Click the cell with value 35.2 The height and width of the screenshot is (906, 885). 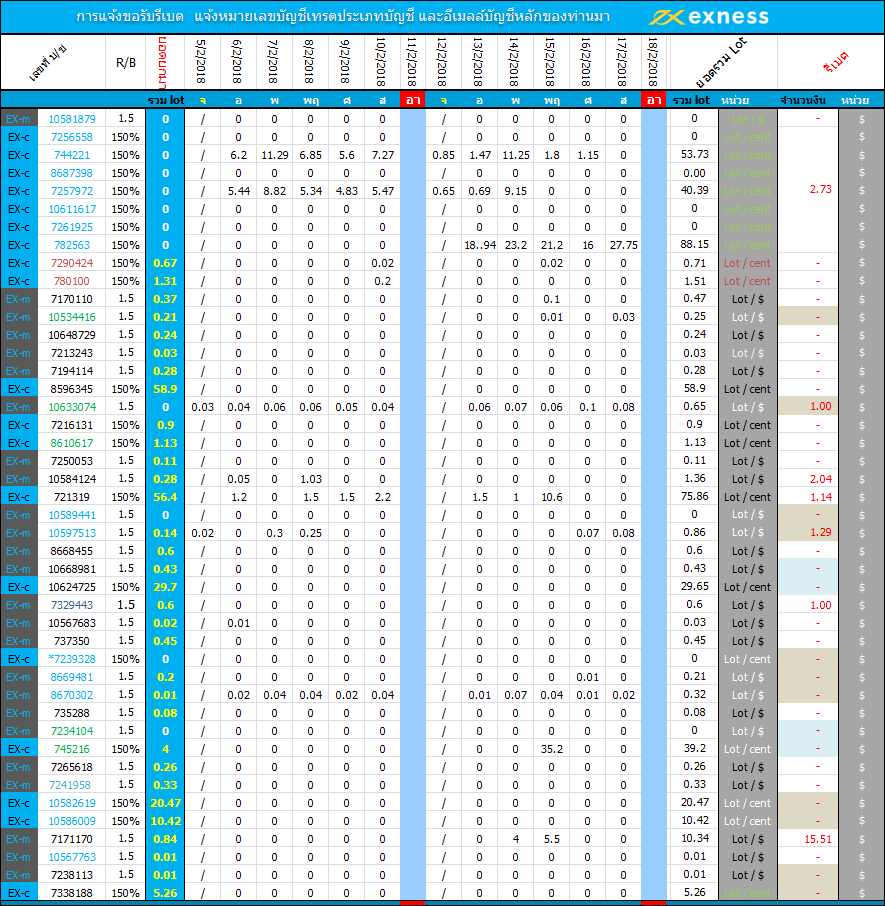click(x=552, y=749)
